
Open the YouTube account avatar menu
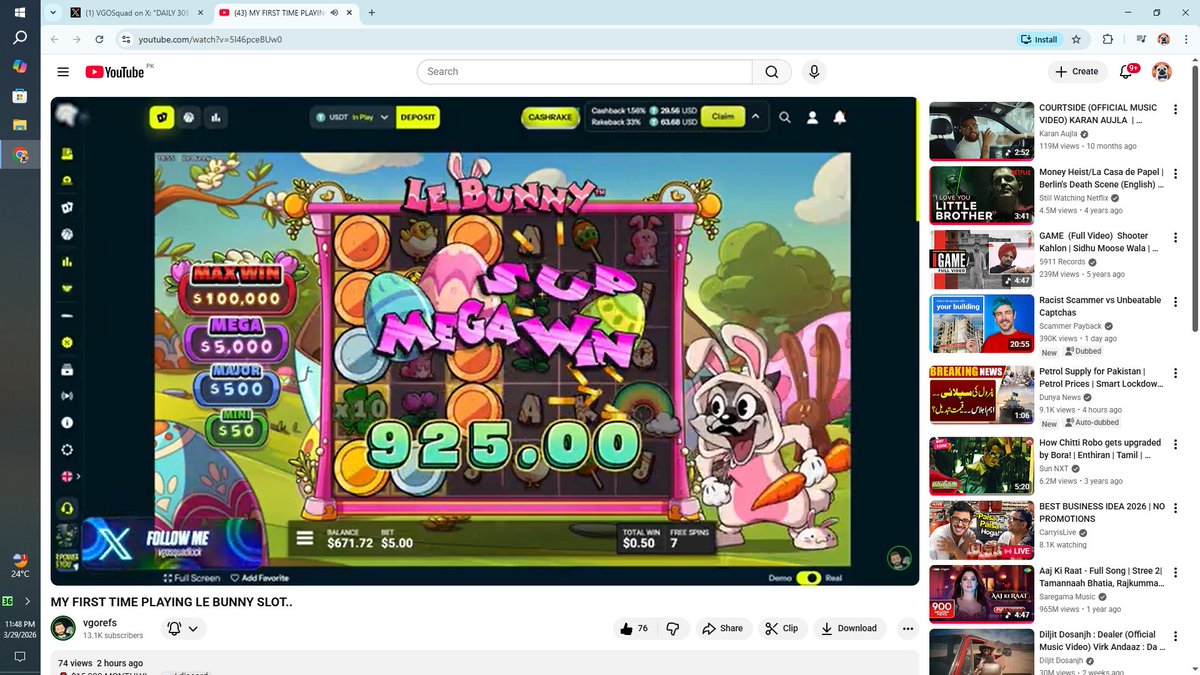pos(1162,72)
